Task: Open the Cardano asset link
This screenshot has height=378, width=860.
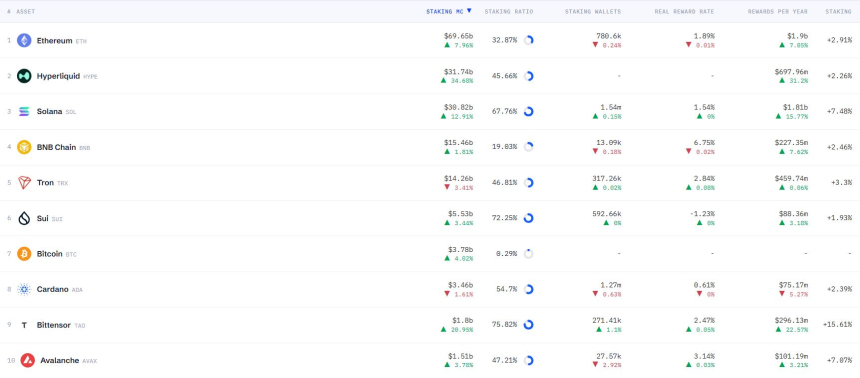Action: point(53,289)
